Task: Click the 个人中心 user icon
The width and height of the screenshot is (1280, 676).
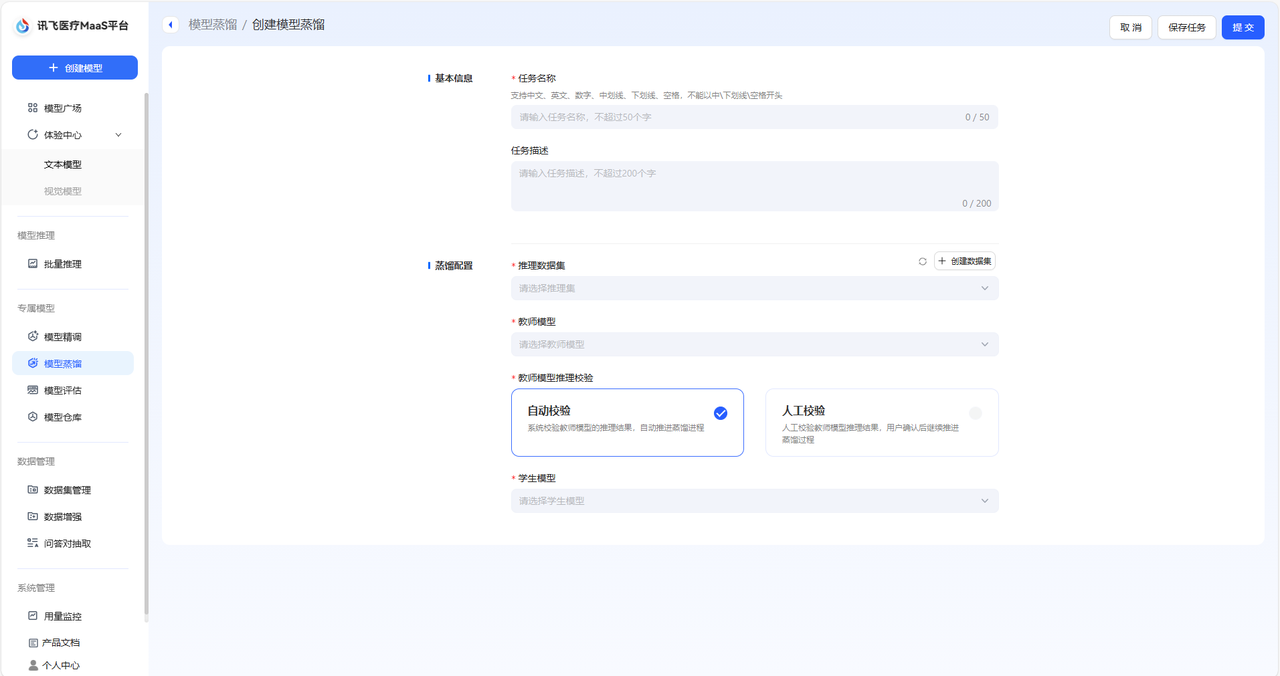Action: (33, 666)
